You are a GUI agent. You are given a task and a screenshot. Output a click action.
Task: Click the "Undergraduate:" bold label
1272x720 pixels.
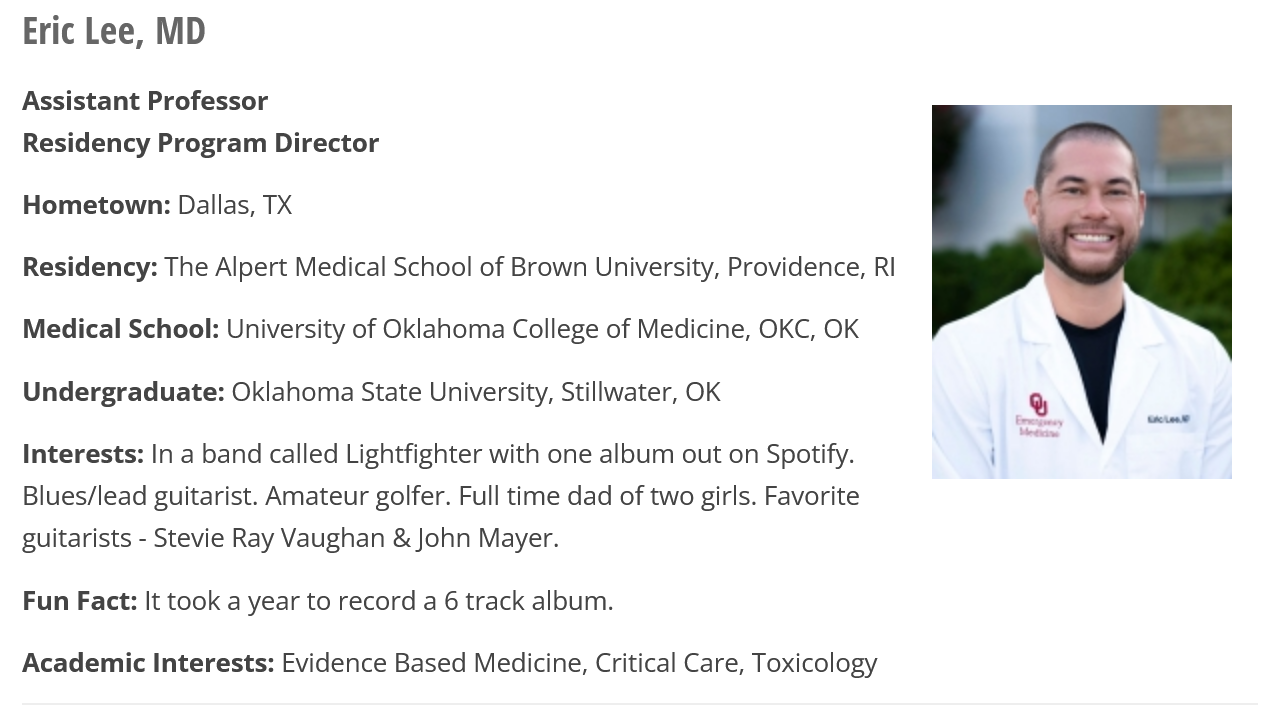click(123, 391)
